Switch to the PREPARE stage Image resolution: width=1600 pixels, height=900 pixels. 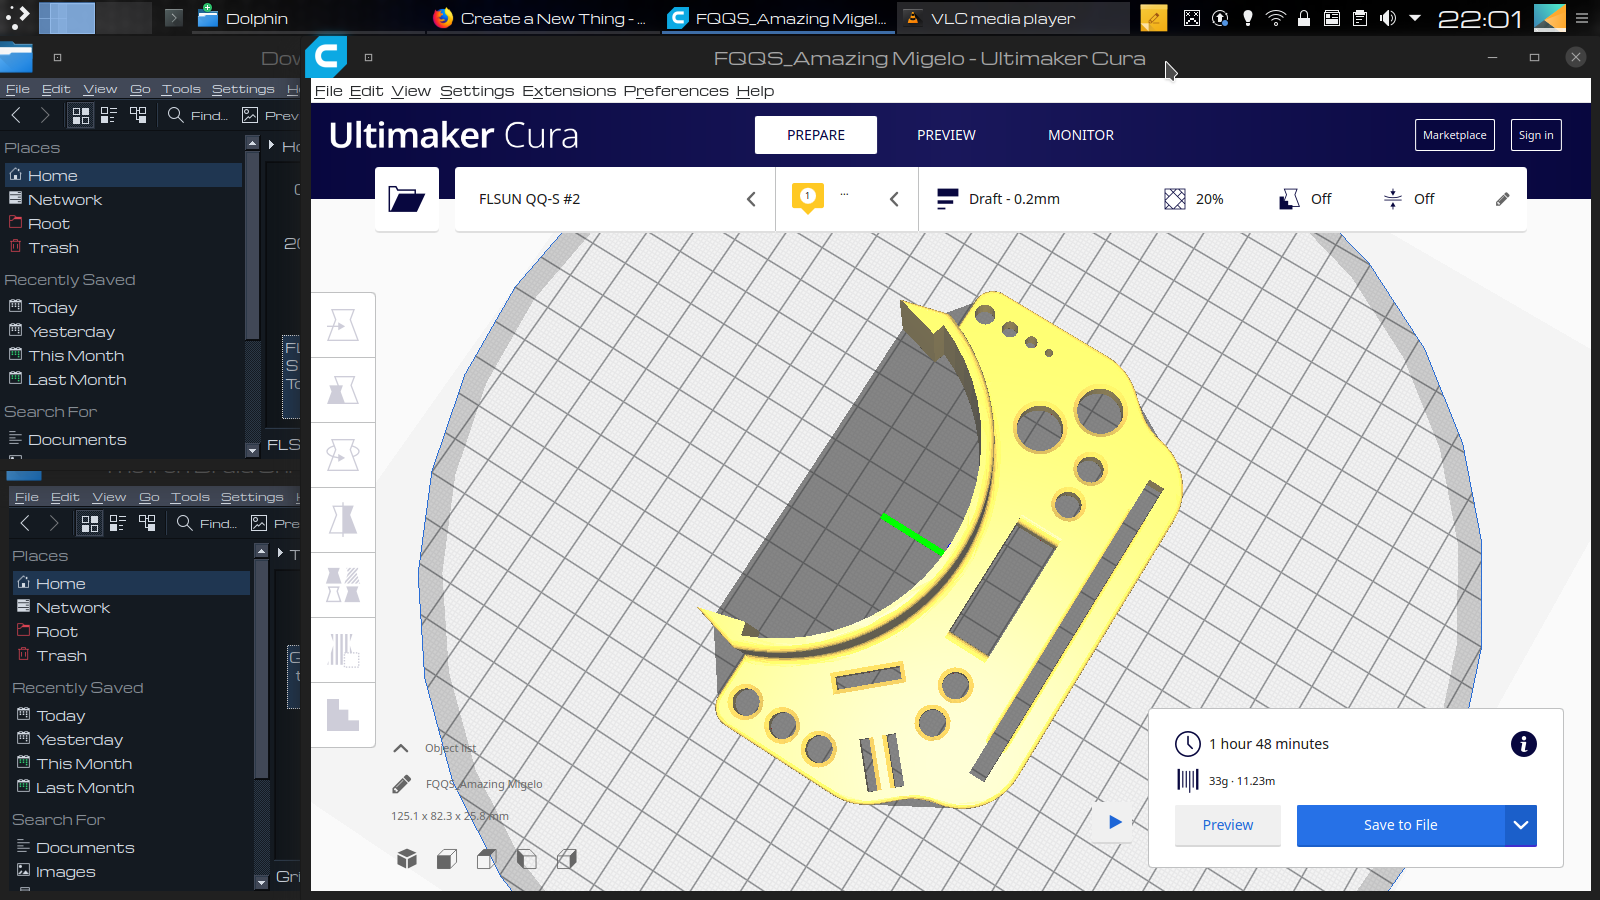(x=816, y=135)
